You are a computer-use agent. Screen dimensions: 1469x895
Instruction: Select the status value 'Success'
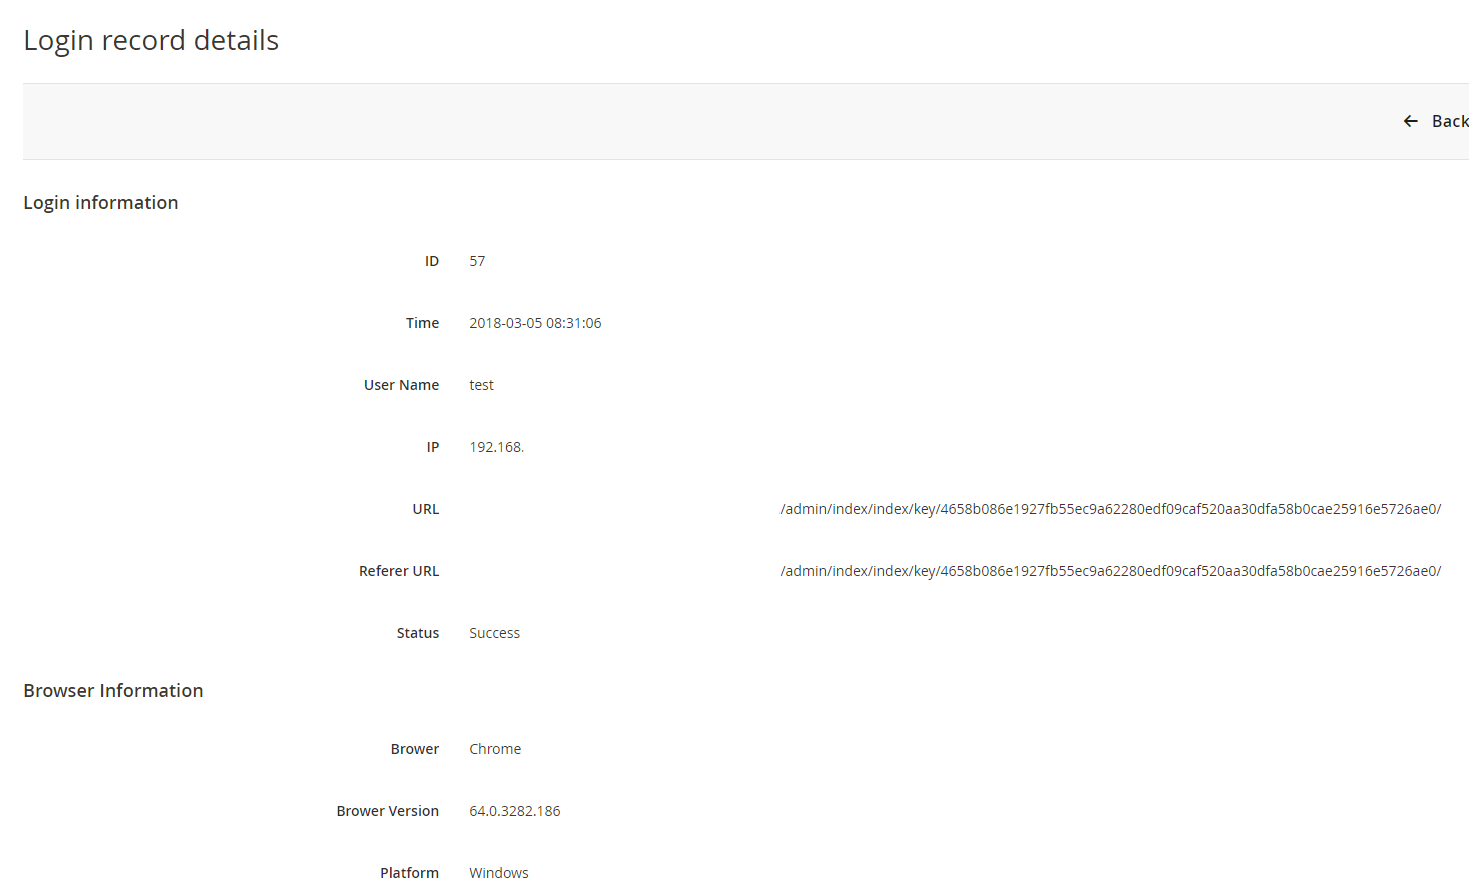point(494,633)
